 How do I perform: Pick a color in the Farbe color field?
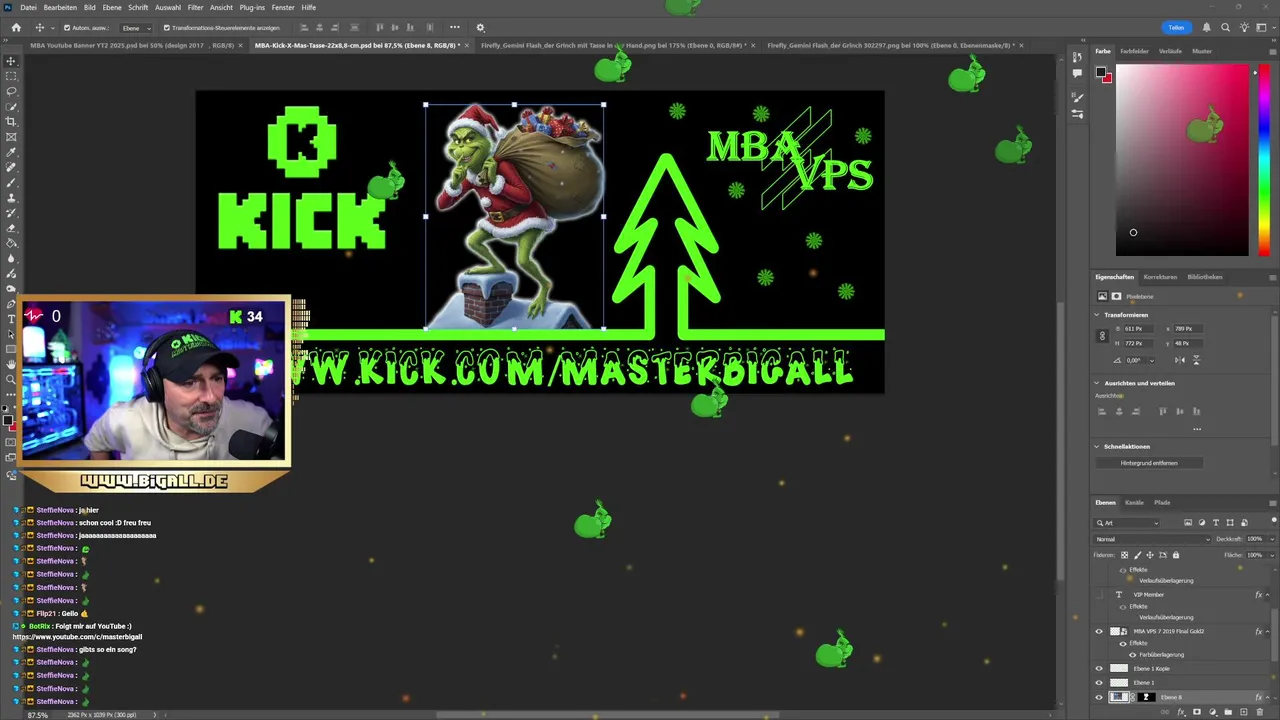tap(1182, 160)
